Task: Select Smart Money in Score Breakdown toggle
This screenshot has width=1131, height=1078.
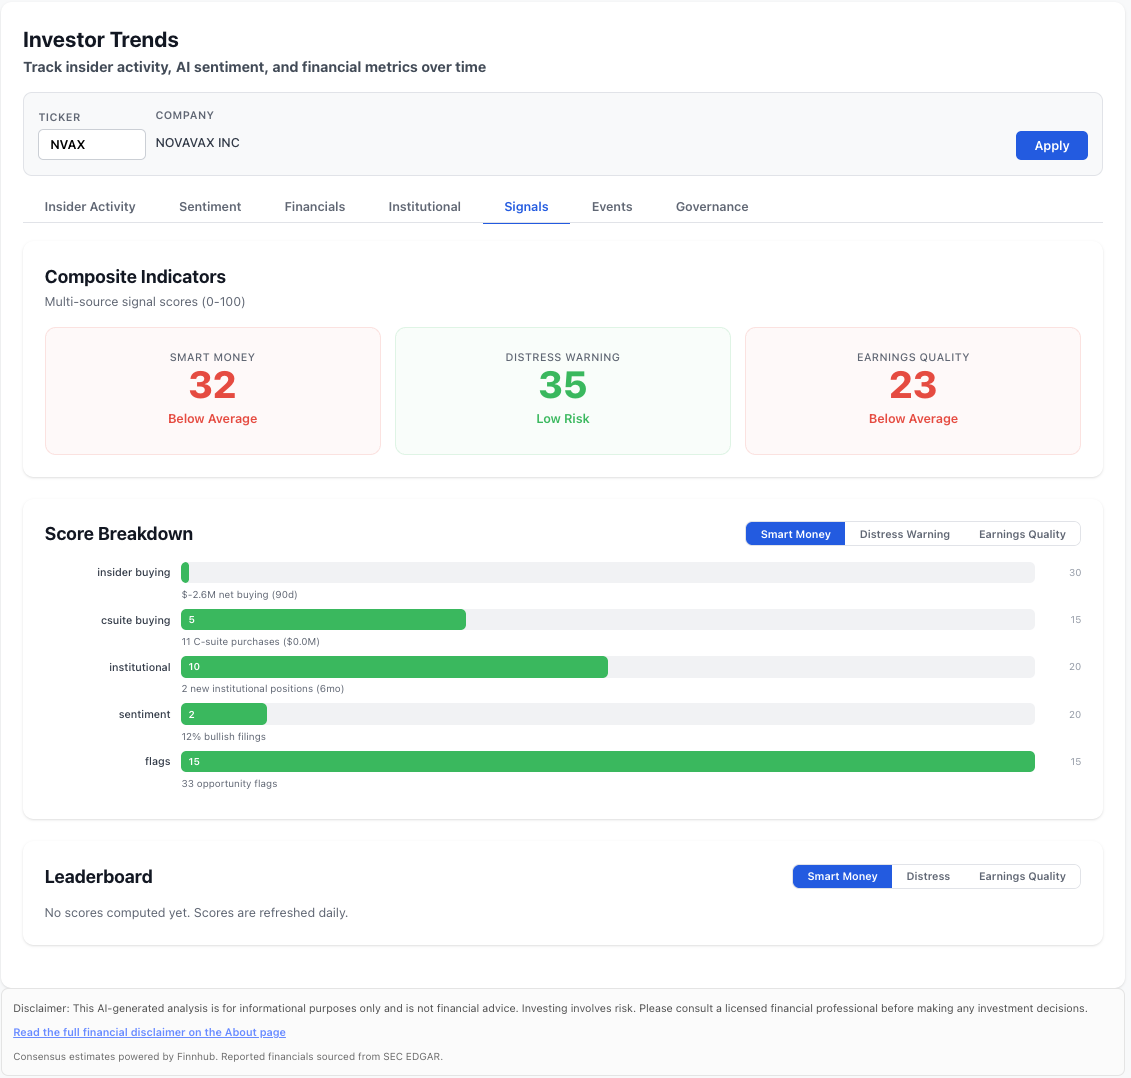Action: (795, 534)
